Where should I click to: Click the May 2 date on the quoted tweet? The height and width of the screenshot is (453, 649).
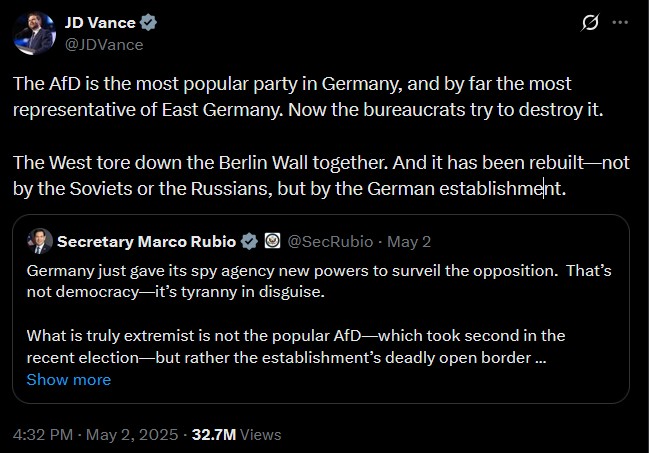point(409,242)
